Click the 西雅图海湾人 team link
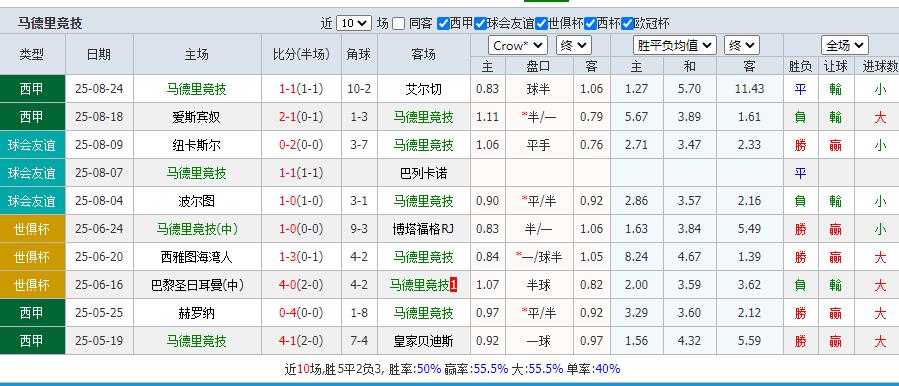899x386 pixels. coord(196,257)
